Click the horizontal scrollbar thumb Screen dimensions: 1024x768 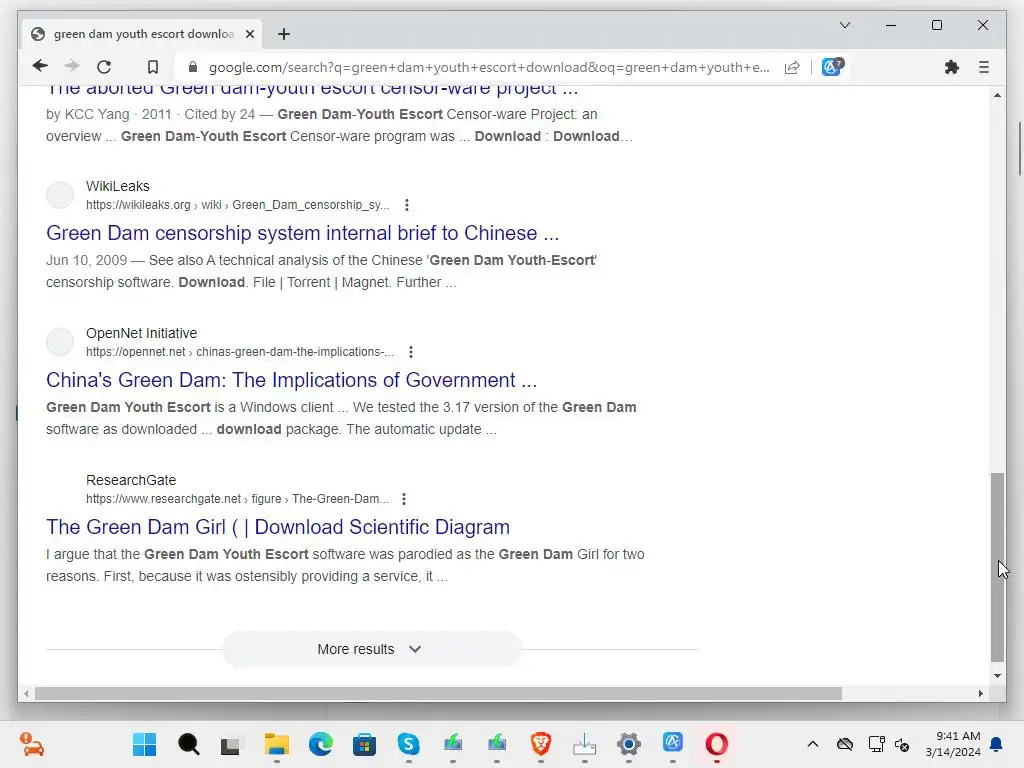[x=438, y=694]
